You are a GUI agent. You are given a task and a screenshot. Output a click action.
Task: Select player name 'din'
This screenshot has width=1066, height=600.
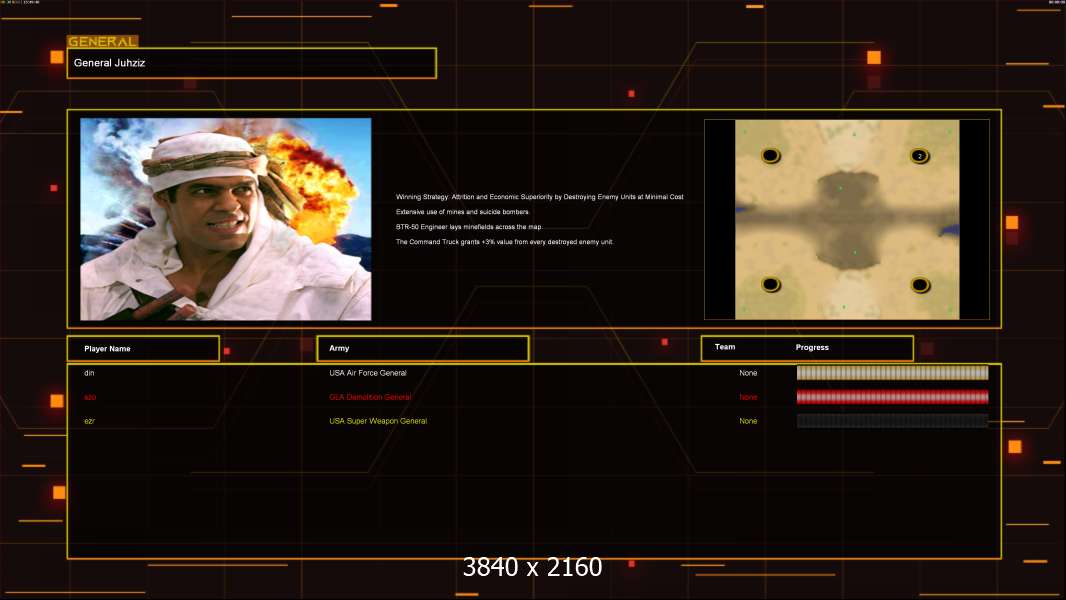(x=89, y=373)
